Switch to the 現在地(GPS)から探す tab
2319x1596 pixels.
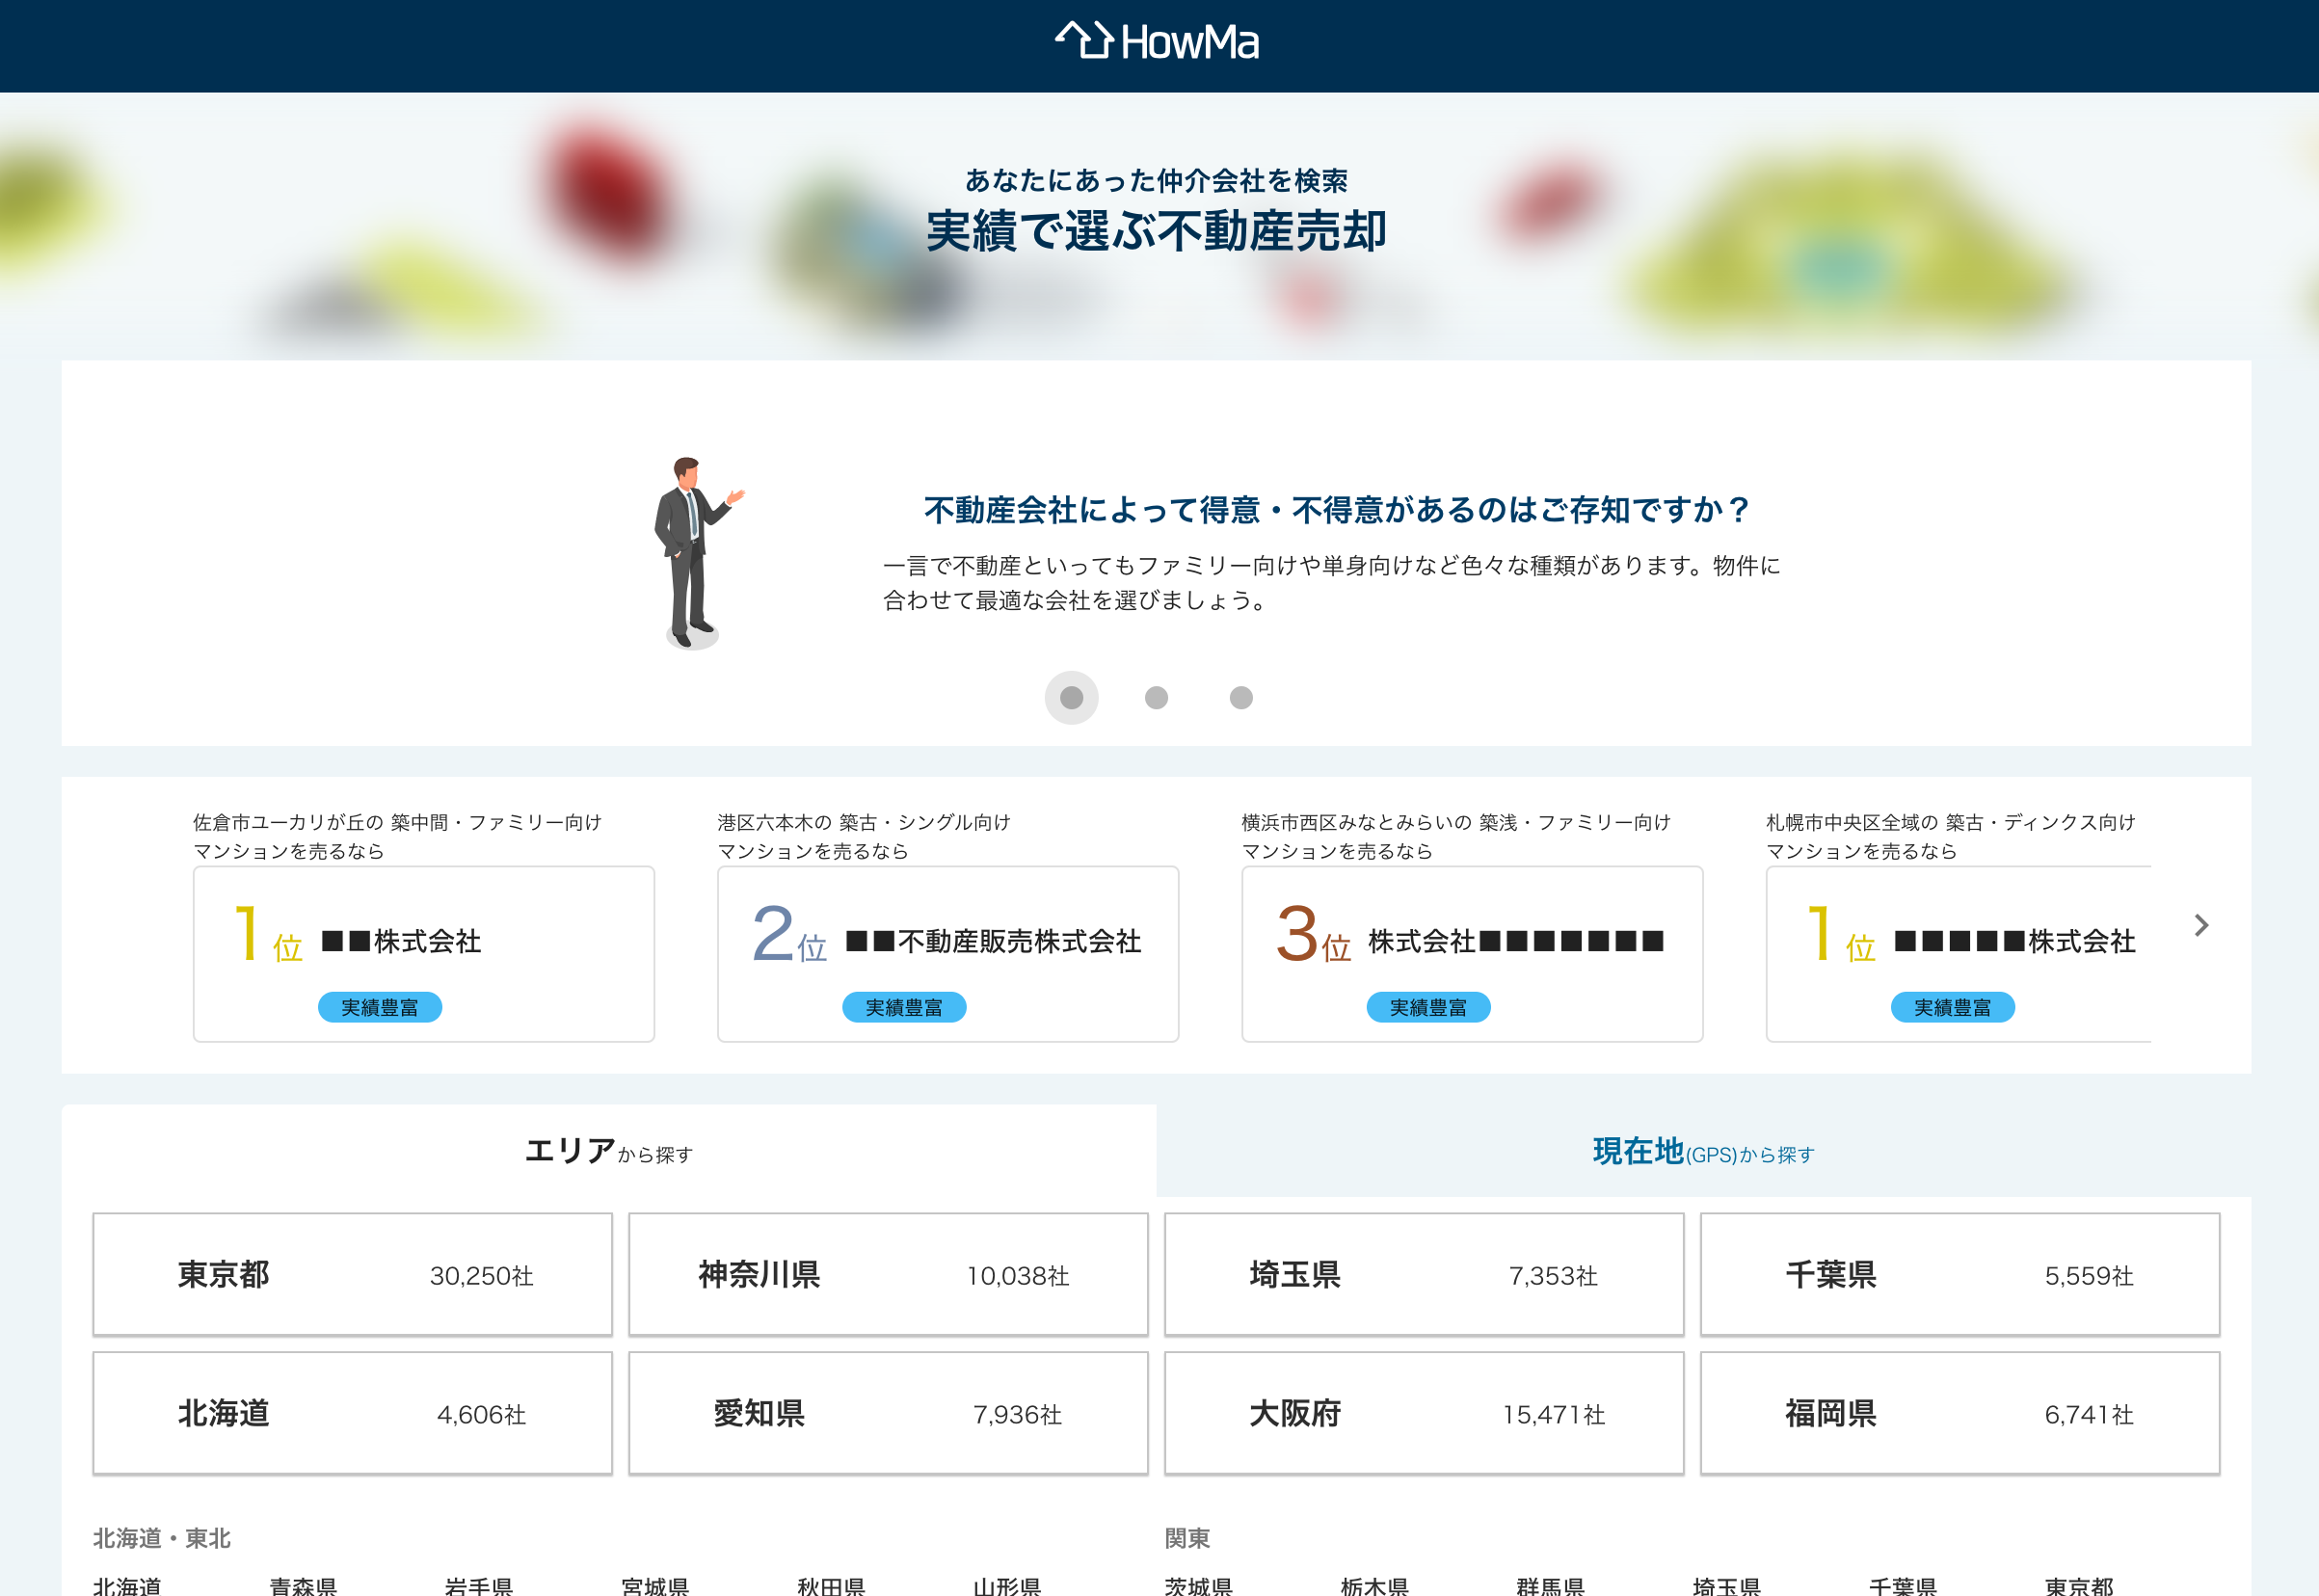(1702, 1152)
